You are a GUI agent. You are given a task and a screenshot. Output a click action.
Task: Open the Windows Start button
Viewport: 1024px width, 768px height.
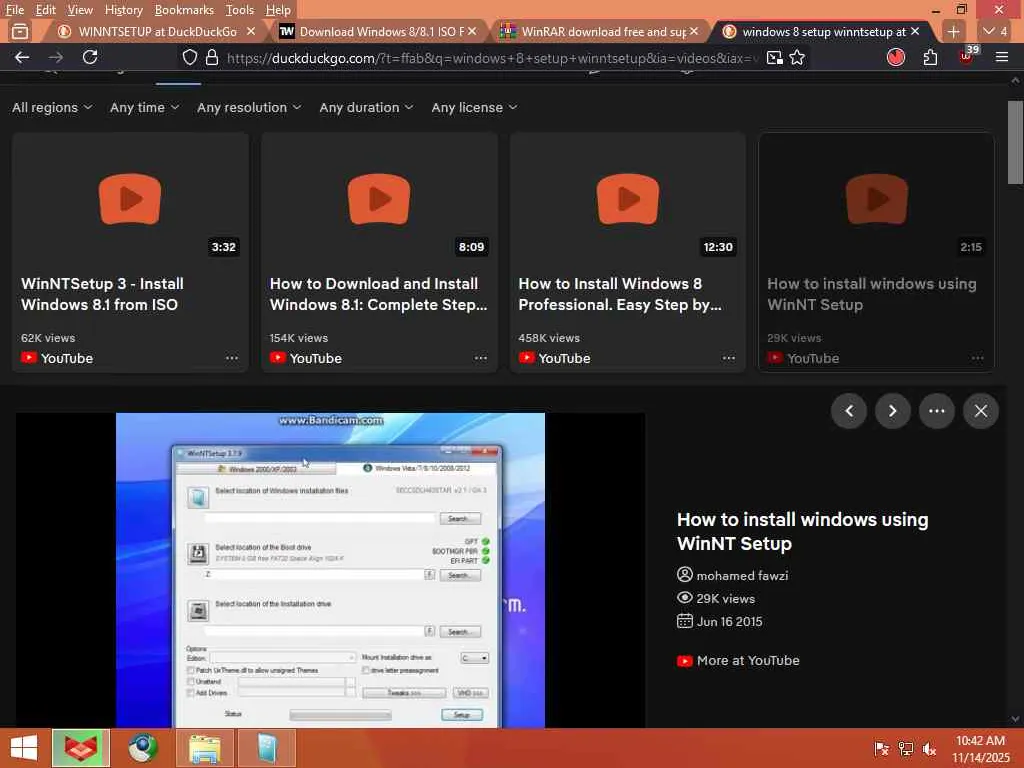pyautogui.click(x=24, y=748)
